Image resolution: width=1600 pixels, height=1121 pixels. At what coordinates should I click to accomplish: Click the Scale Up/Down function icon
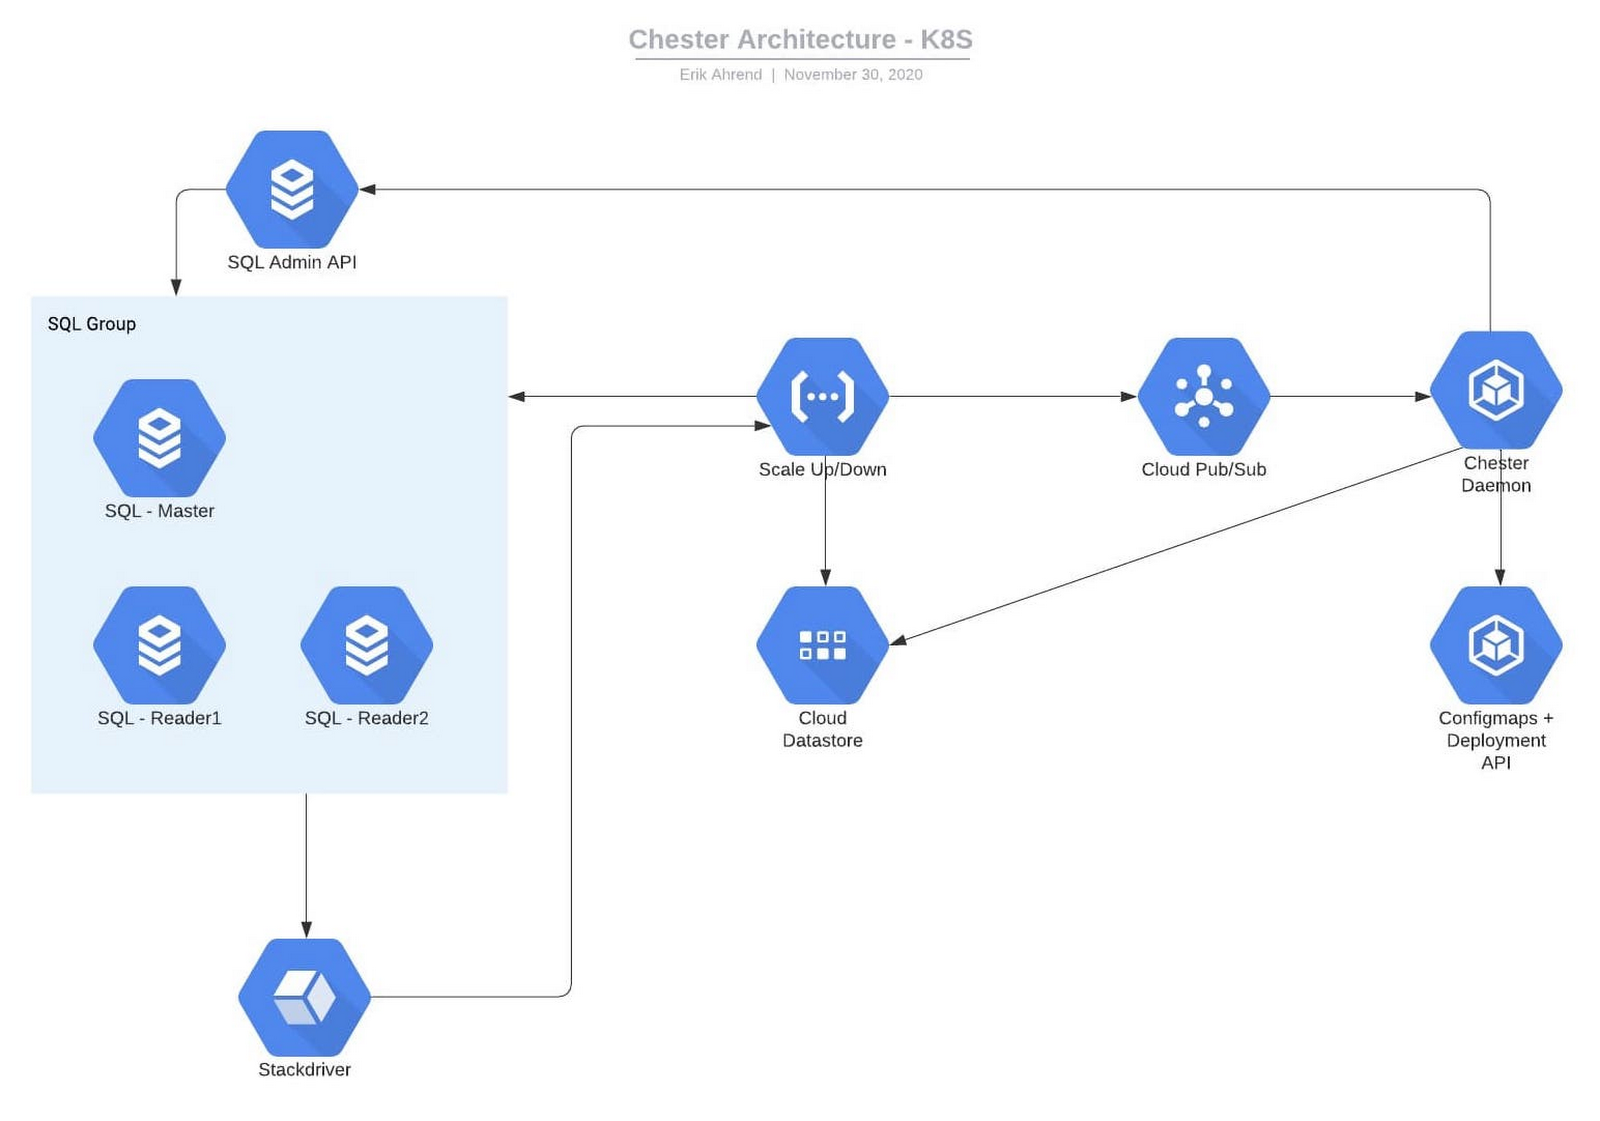[x=822, y=396]
